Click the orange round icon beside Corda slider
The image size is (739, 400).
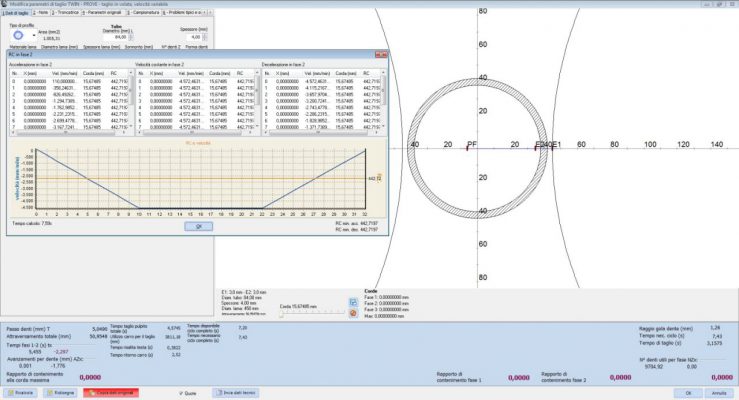(x=353, y=313)
